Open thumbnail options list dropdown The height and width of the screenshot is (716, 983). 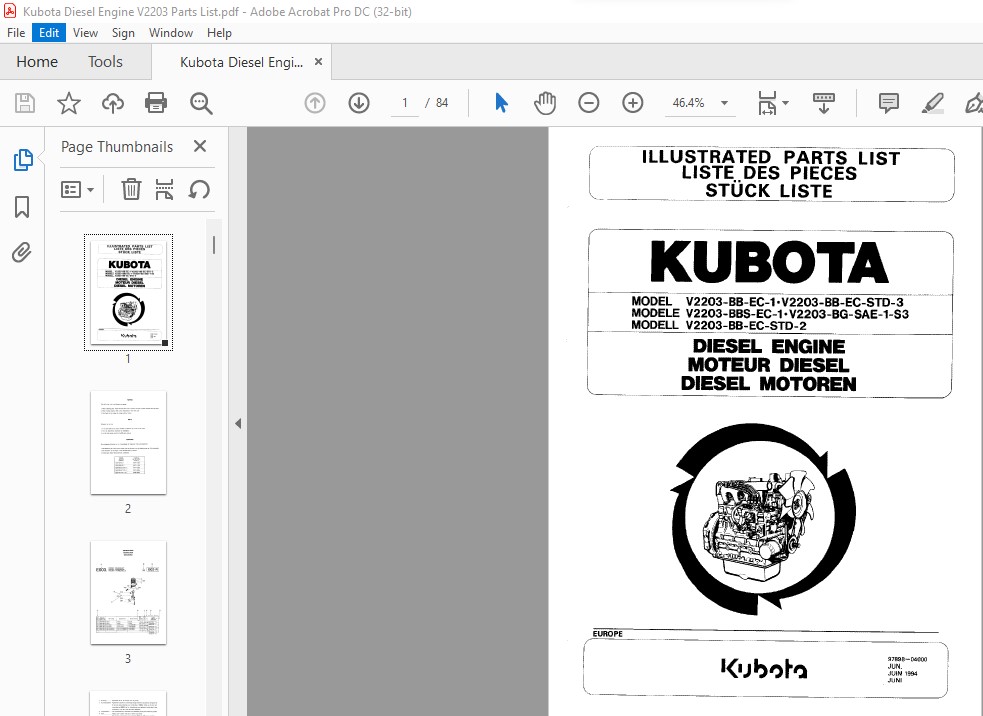point(77,189)
